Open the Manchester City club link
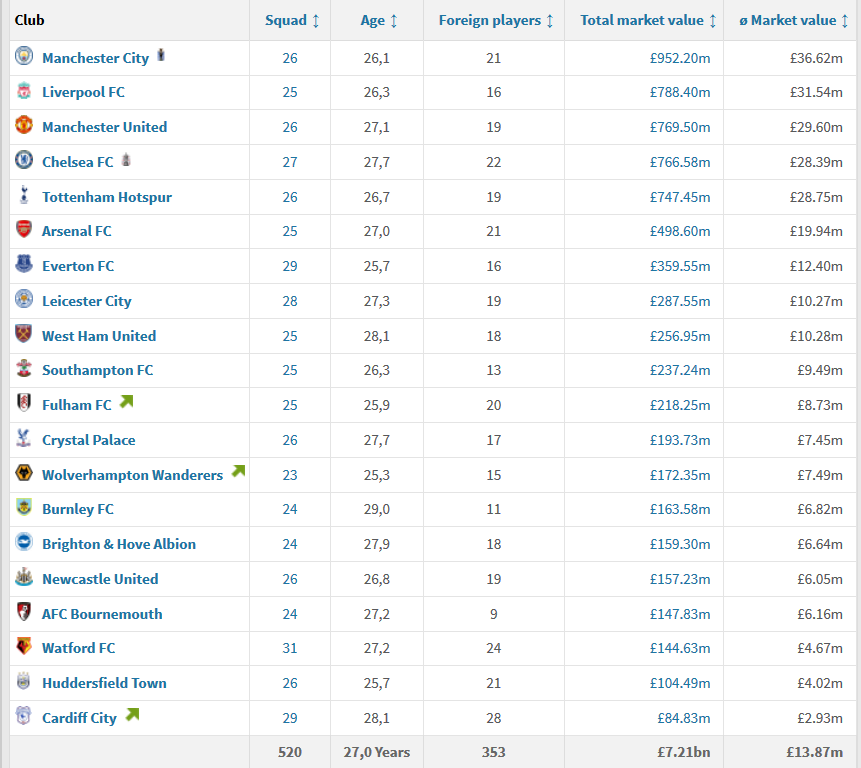 [x=96, y=58]
